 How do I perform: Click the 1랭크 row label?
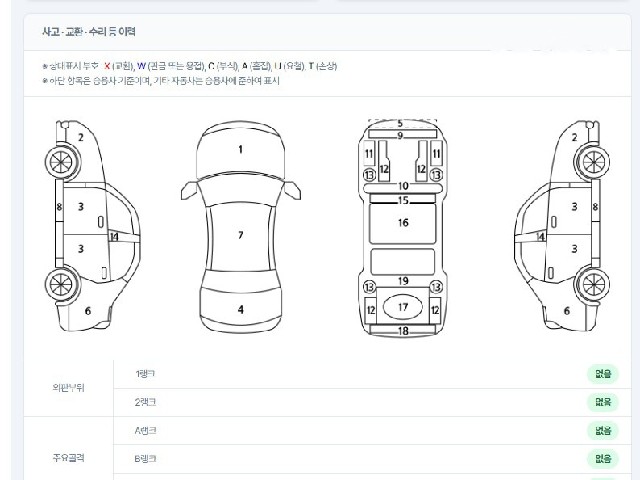click(x=145, y=374)
